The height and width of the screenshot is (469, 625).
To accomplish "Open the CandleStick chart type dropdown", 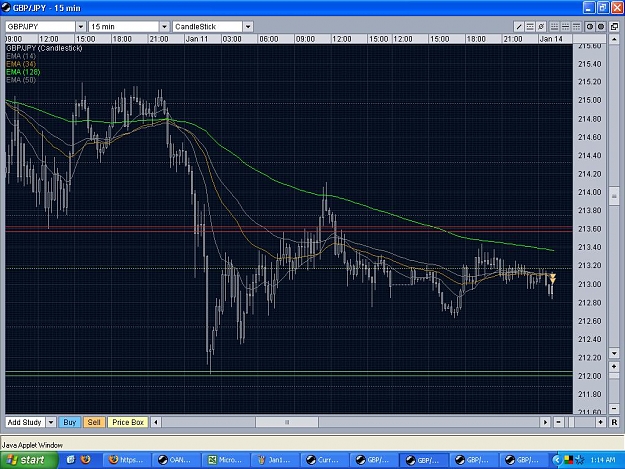I will click(x=248, y=27).
